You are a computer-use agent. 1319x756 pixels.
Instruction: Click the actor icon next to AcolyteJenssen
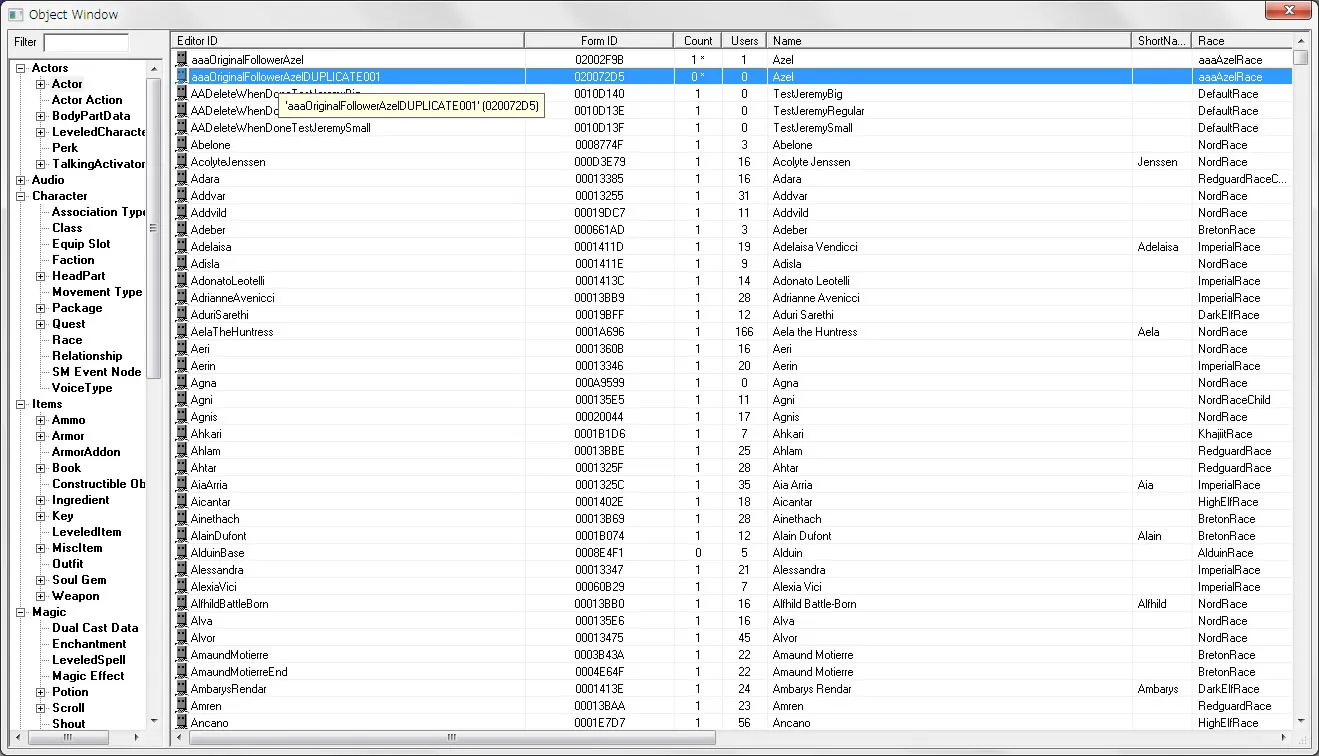coord(182,162)
